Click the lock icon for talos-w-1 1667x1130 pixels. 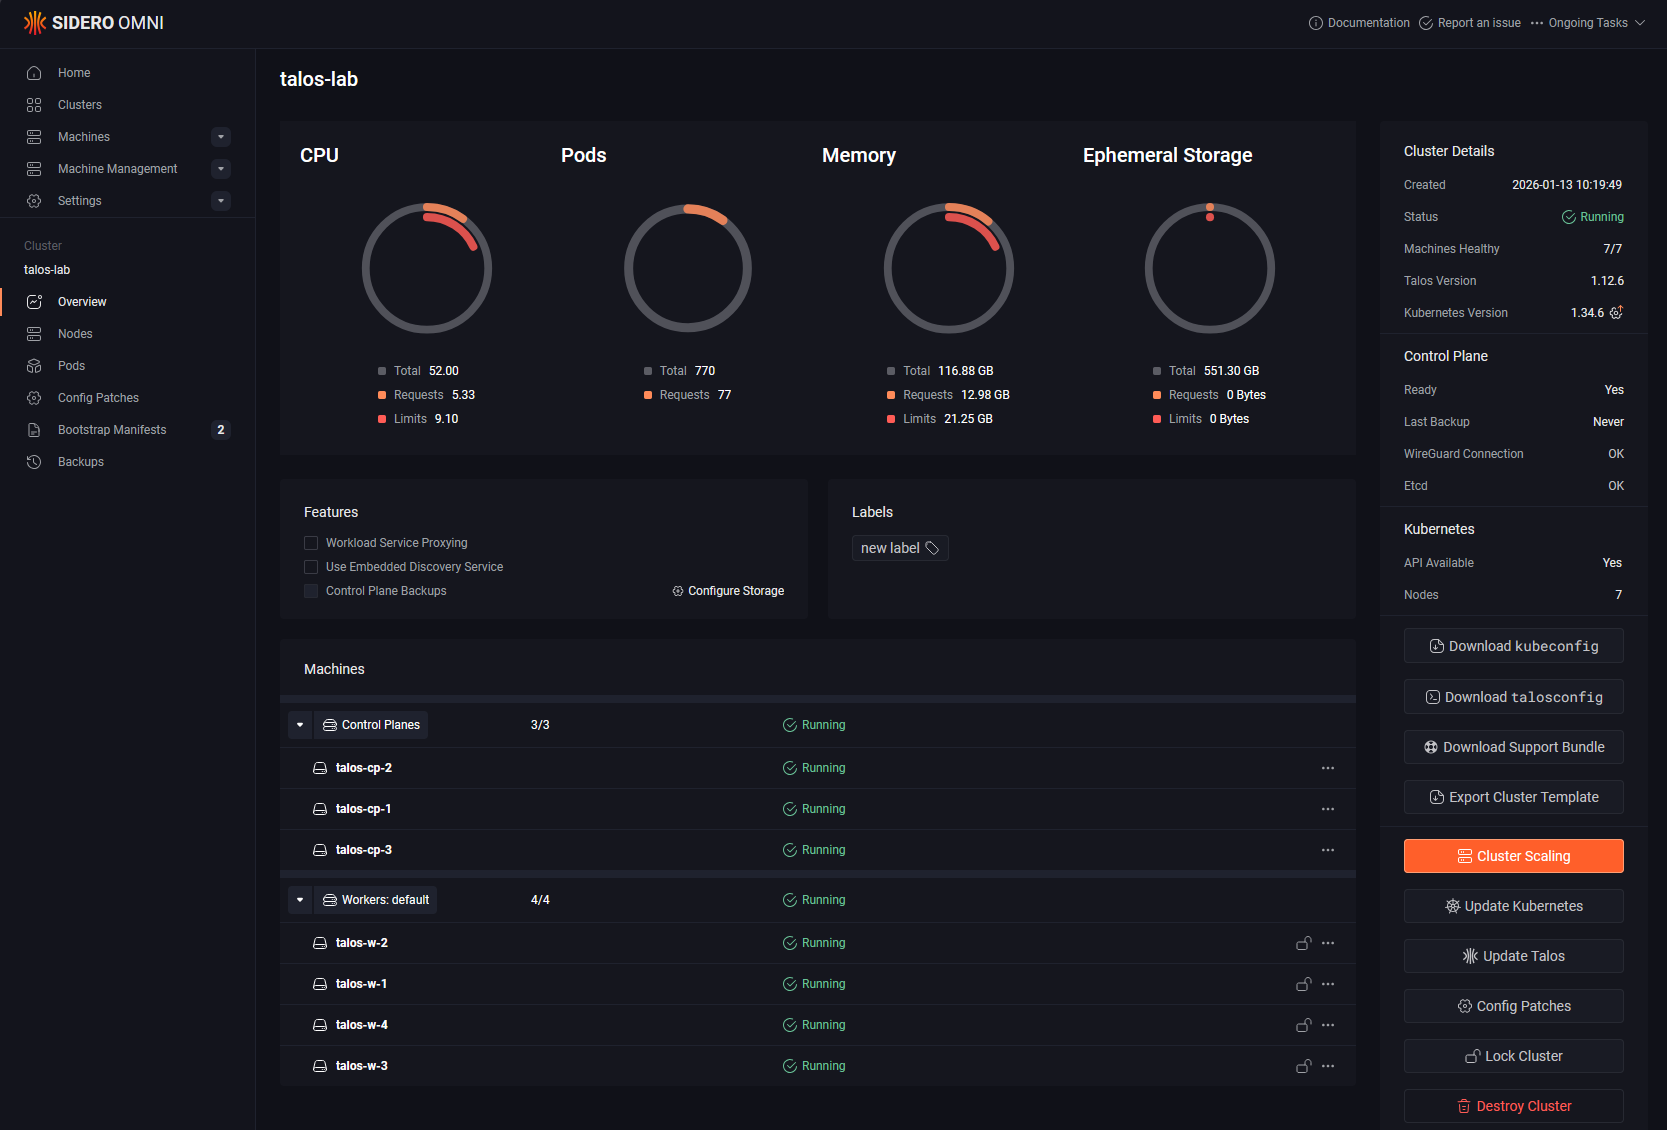coord(1304,984)
